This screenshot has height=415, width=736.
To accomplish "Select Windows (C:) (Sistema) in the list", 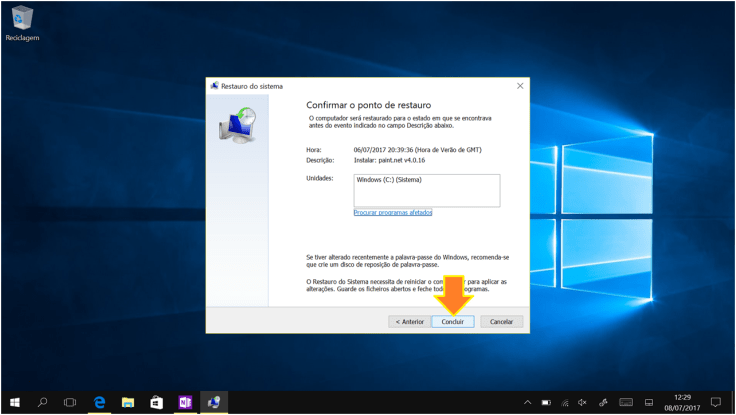I will (x=389, y=180).
